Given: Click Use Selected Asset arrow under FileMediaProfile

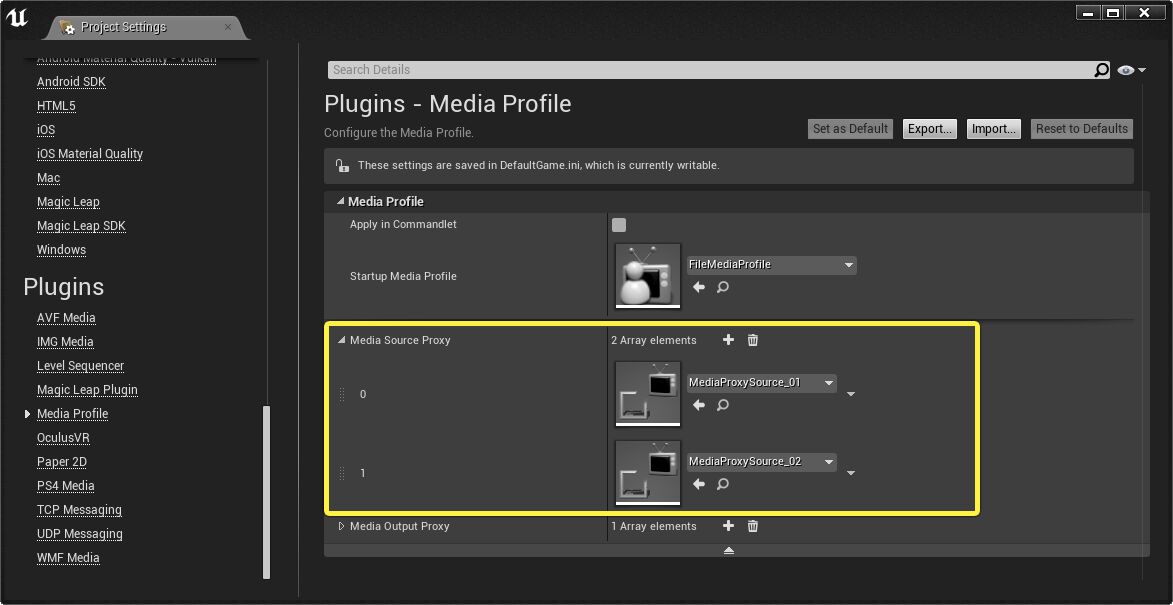Looking at the screenshot, I should click(698, 287).
